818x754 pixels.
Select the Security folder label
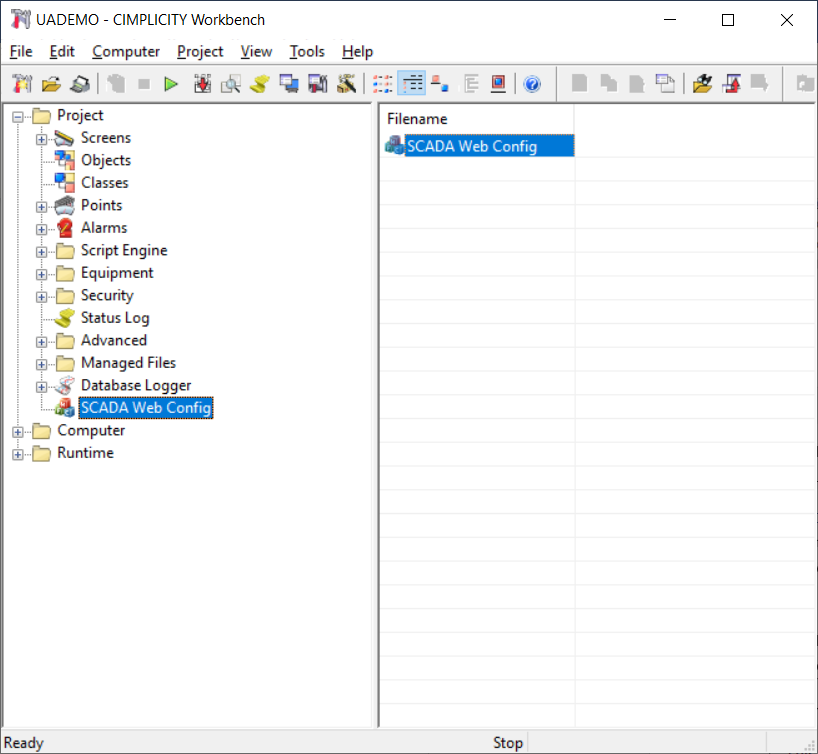click(x=107, y=295)
